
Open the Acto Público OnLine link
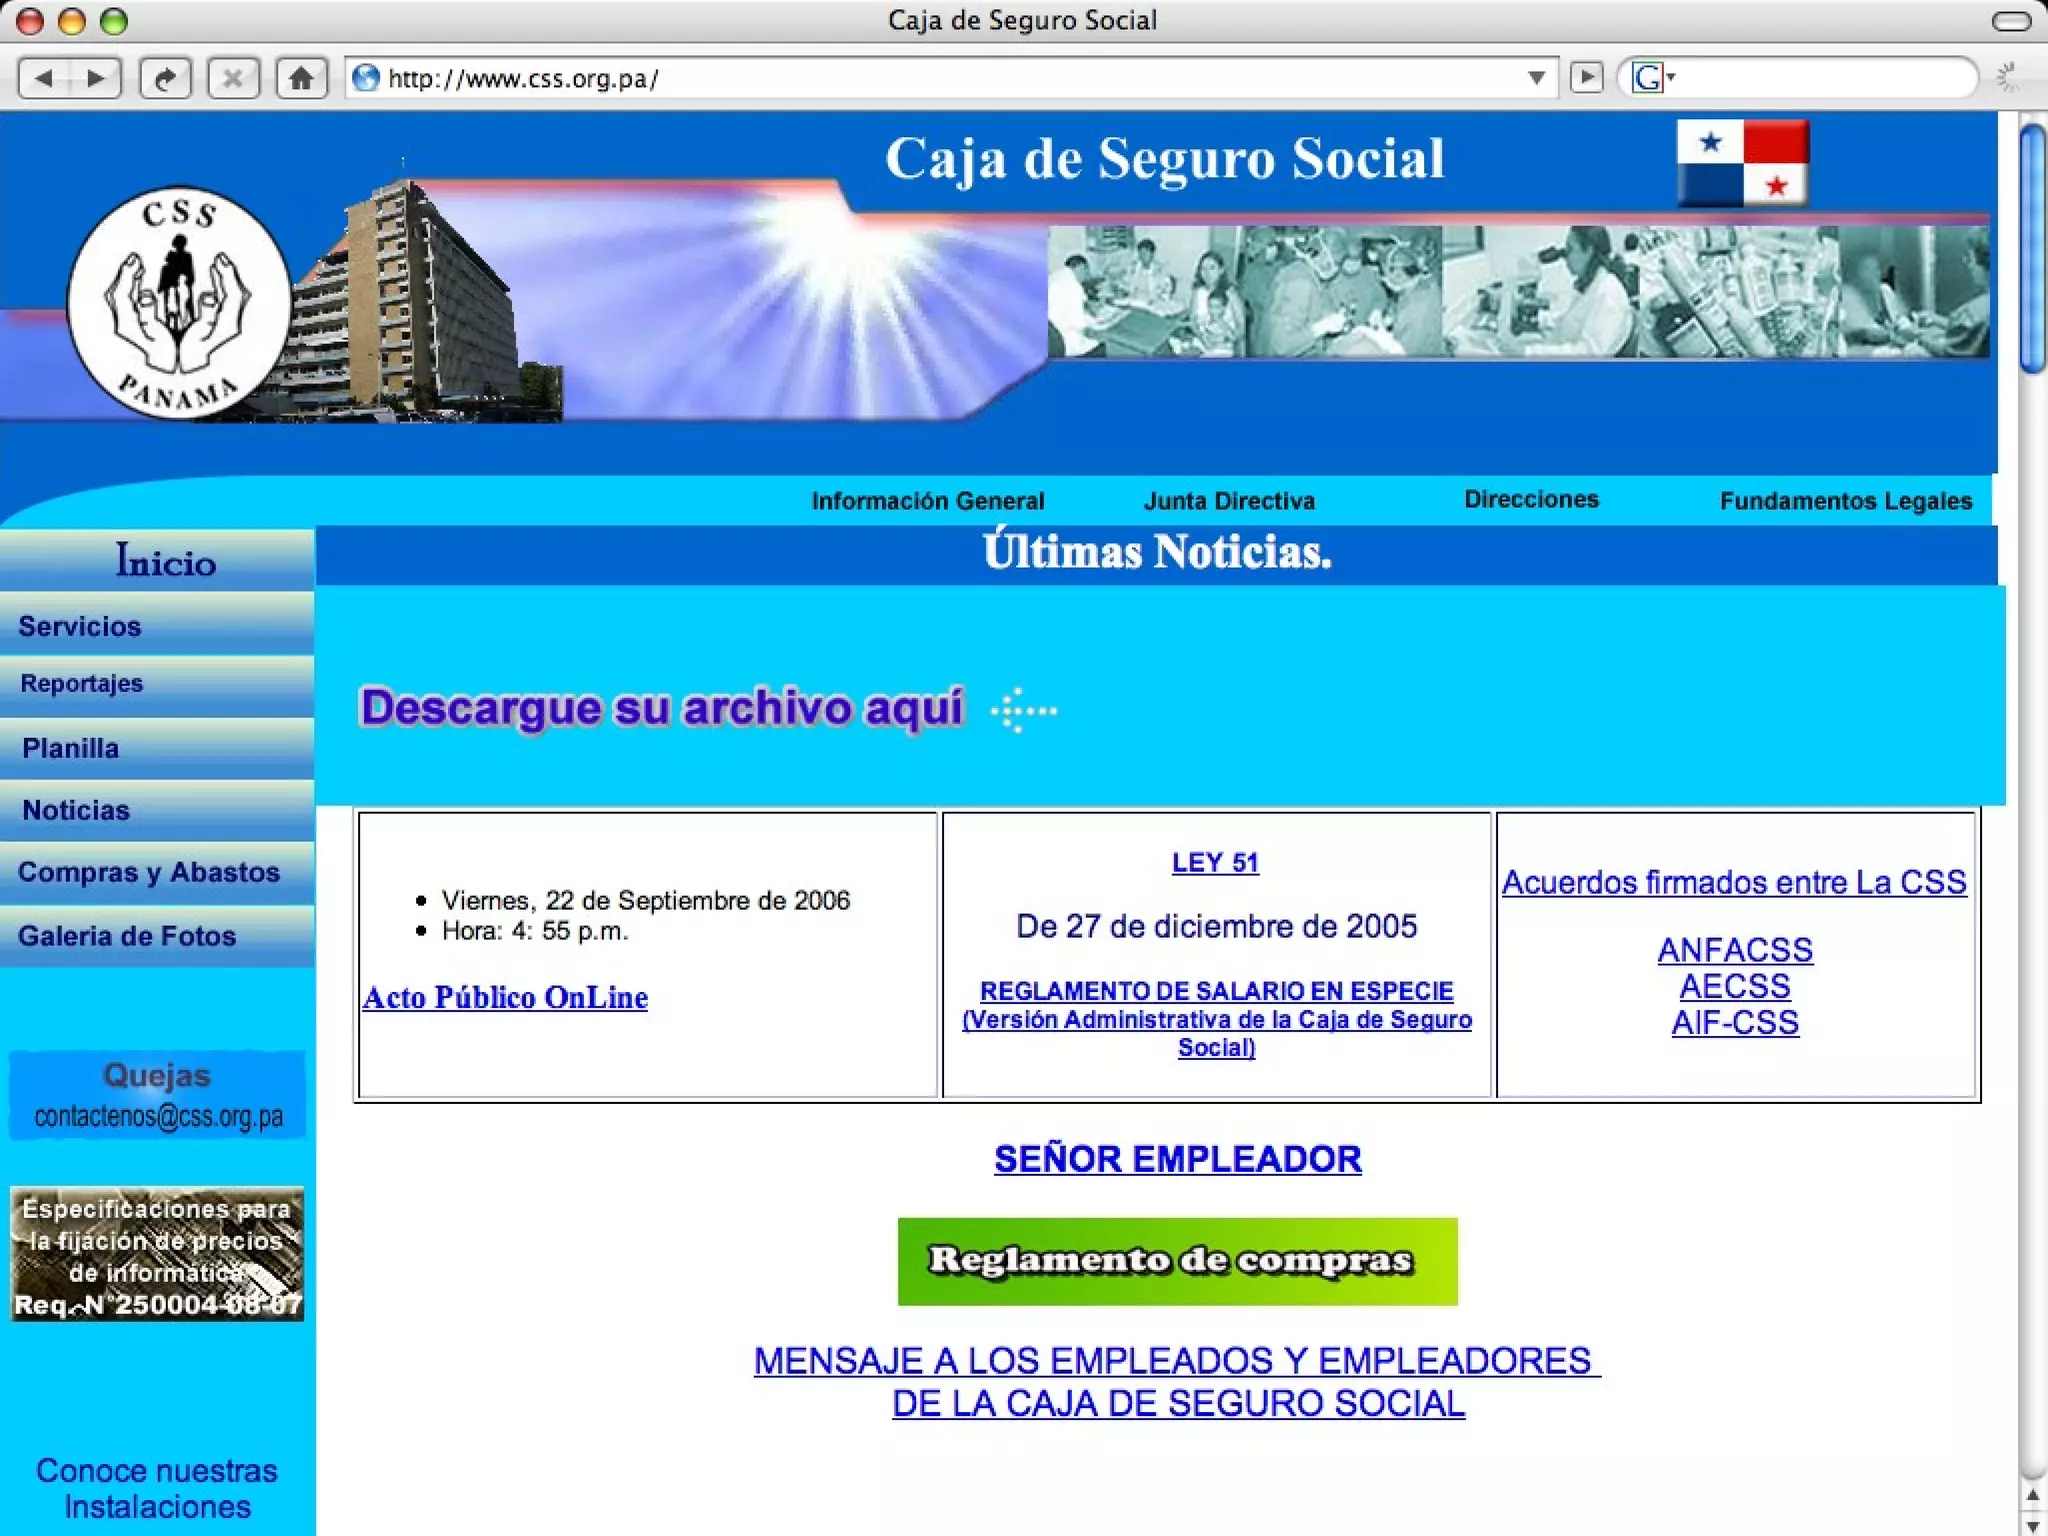(x=505, y=997)
